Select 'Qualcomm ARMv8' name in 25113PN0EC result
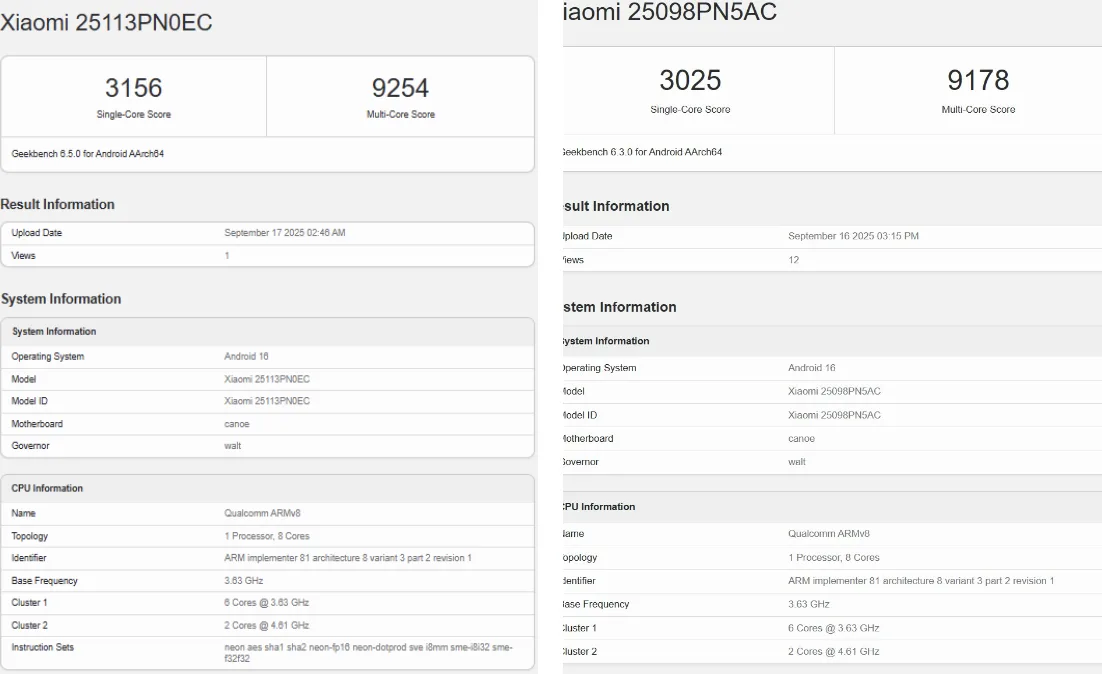Image resolution: width=1102 pixels, height=674 pixels. point(262,513)
